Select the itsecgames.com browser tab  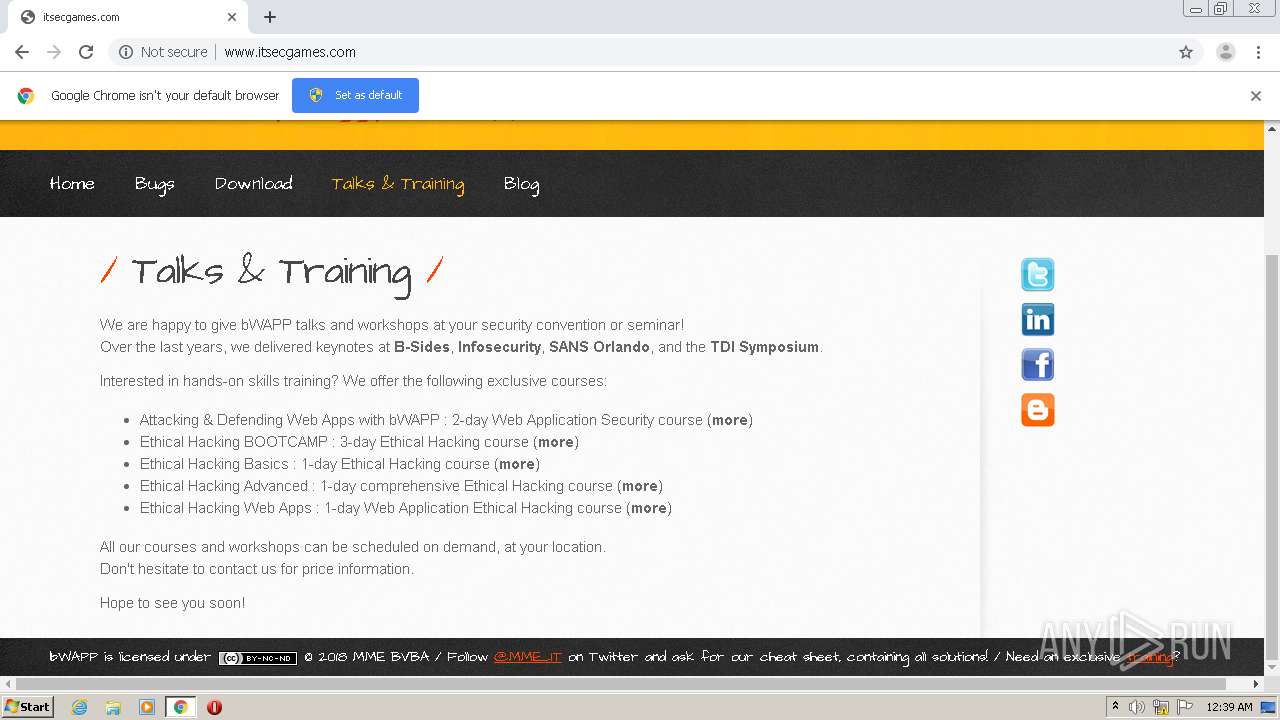[x=127, y=17]
